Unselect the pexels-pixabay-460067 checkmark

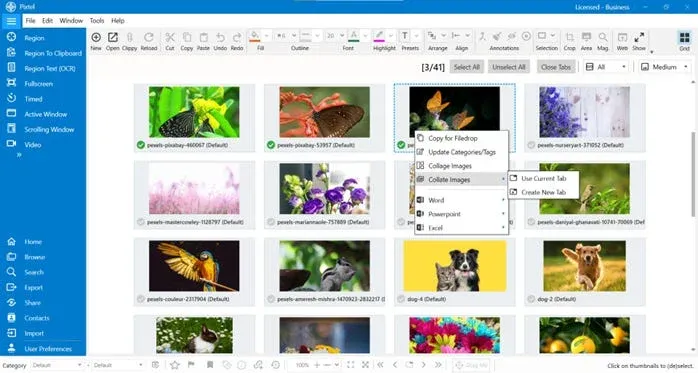pyautogui.click(x=141, y=145)
